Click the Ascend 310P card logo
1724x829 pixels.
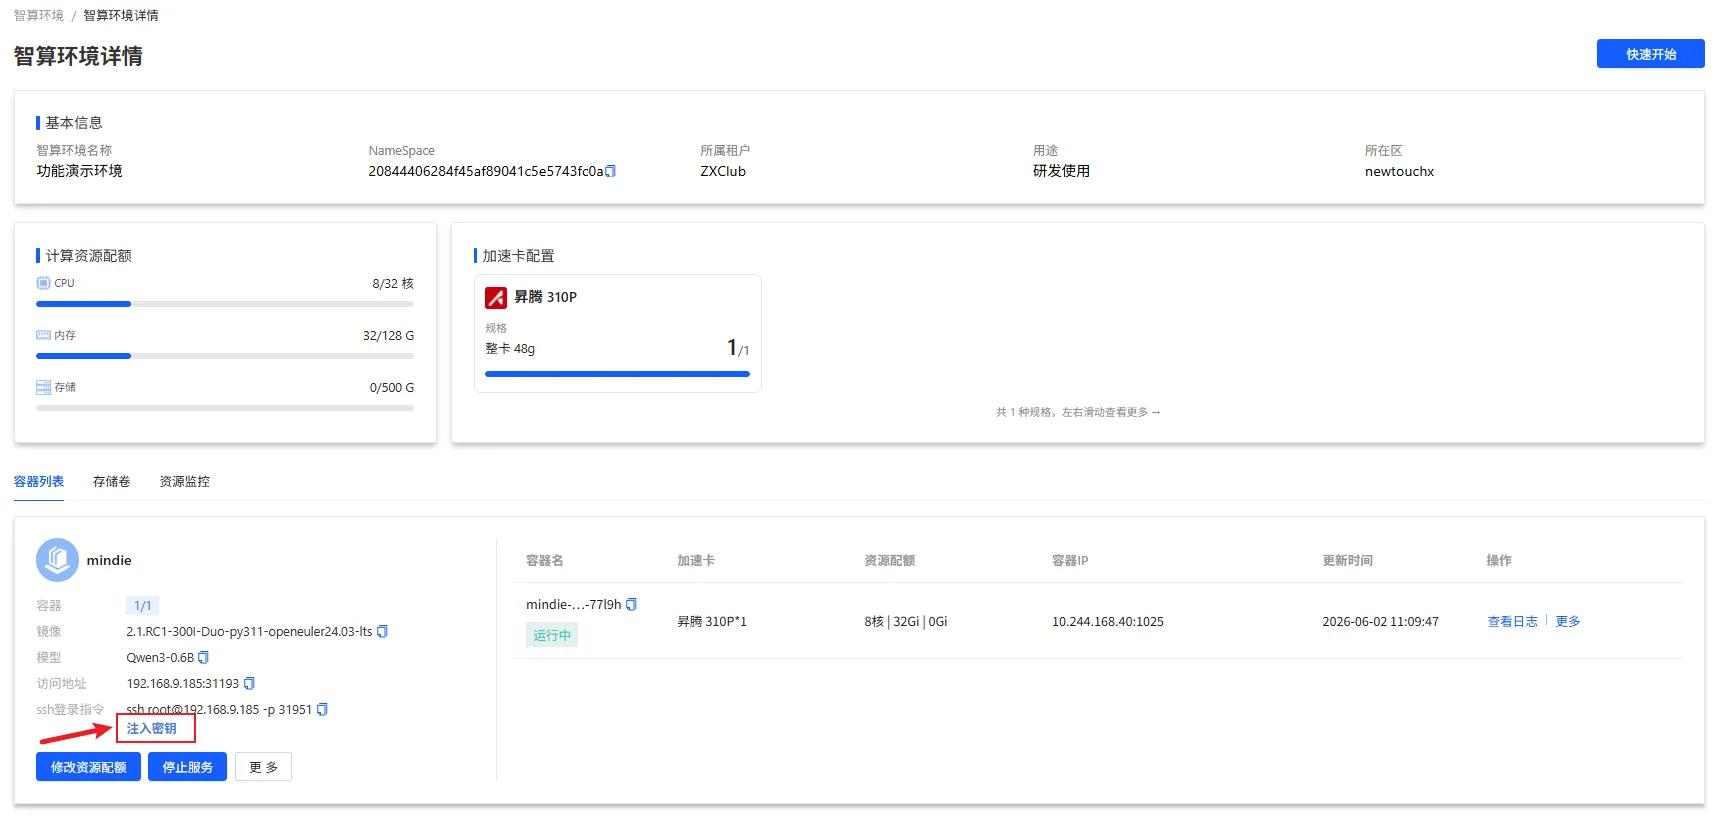tap(496, 297)
